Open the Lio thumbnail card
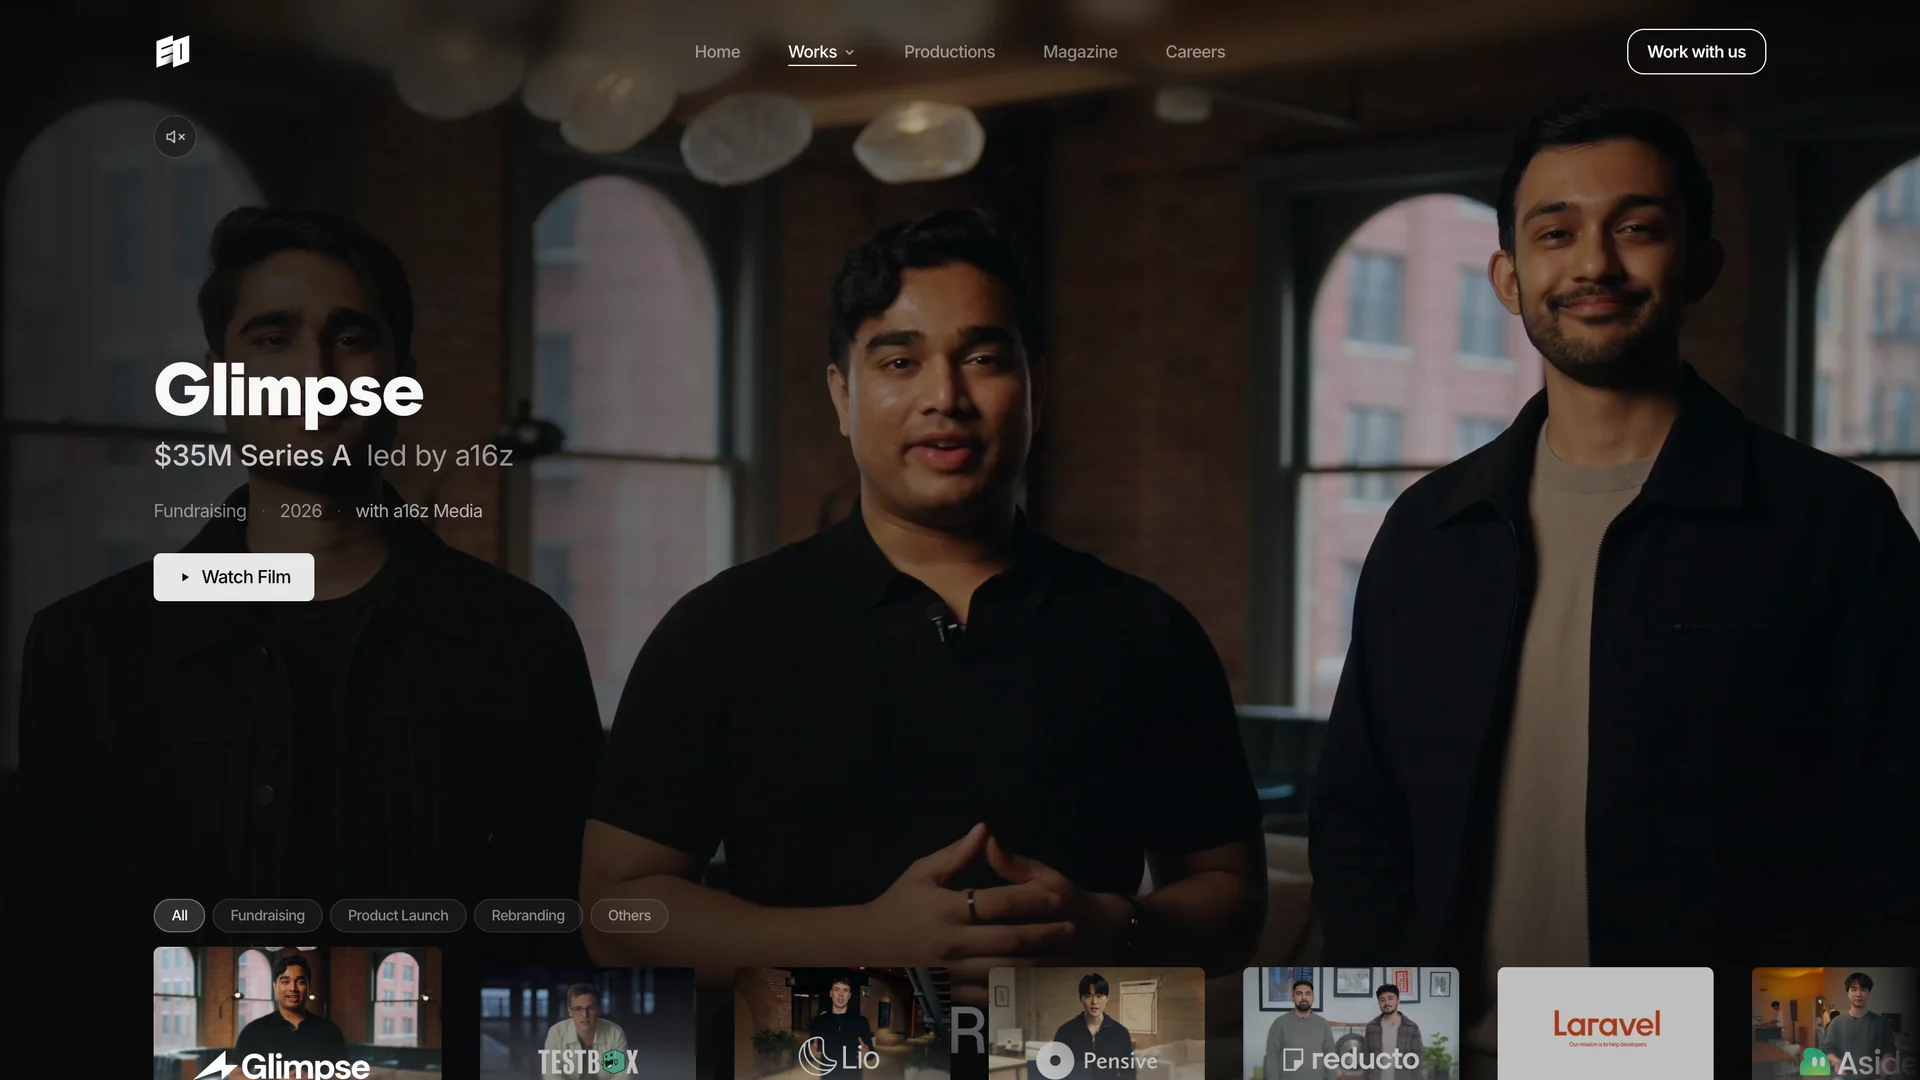Screen dimensions: 1920x1080 (842, 1023)
